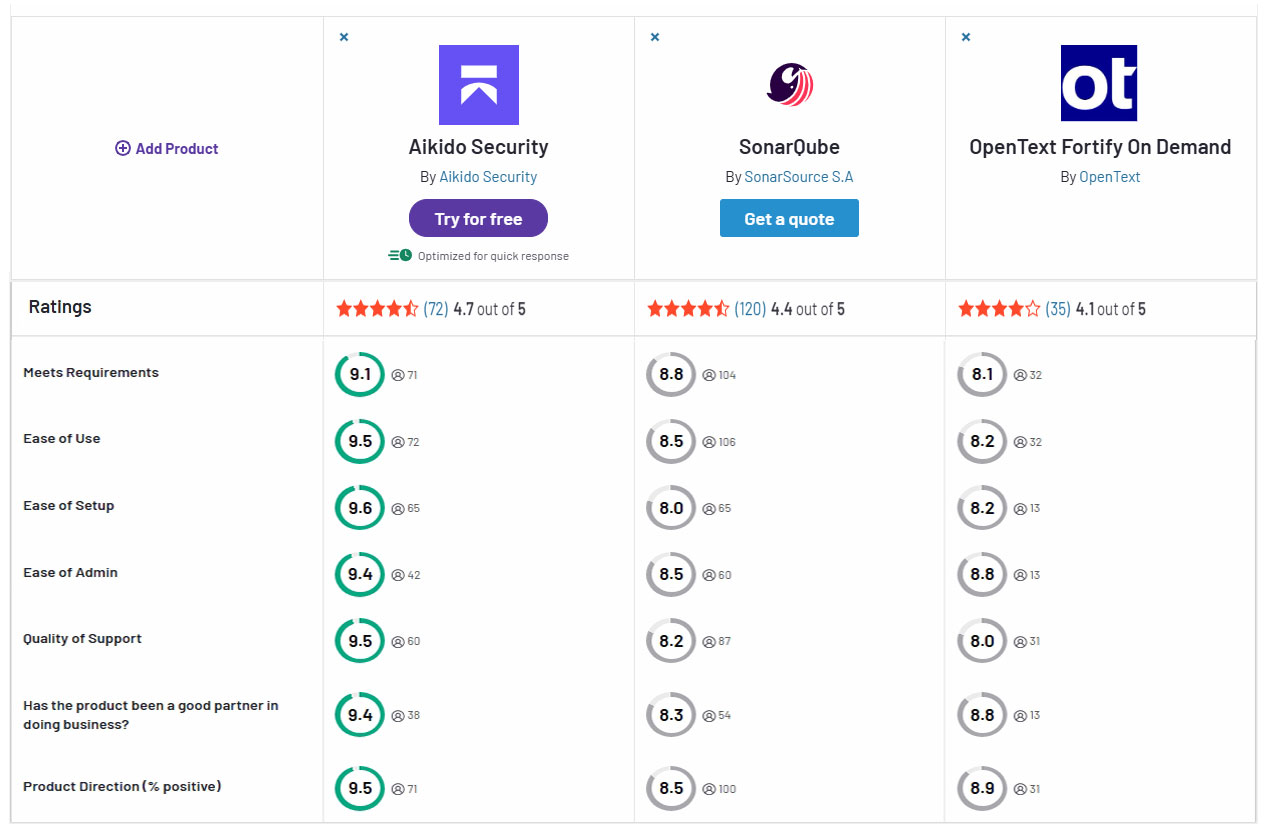1278x840 pixels.
Task: Open the OpenText logo
Action: (1099, 83)
